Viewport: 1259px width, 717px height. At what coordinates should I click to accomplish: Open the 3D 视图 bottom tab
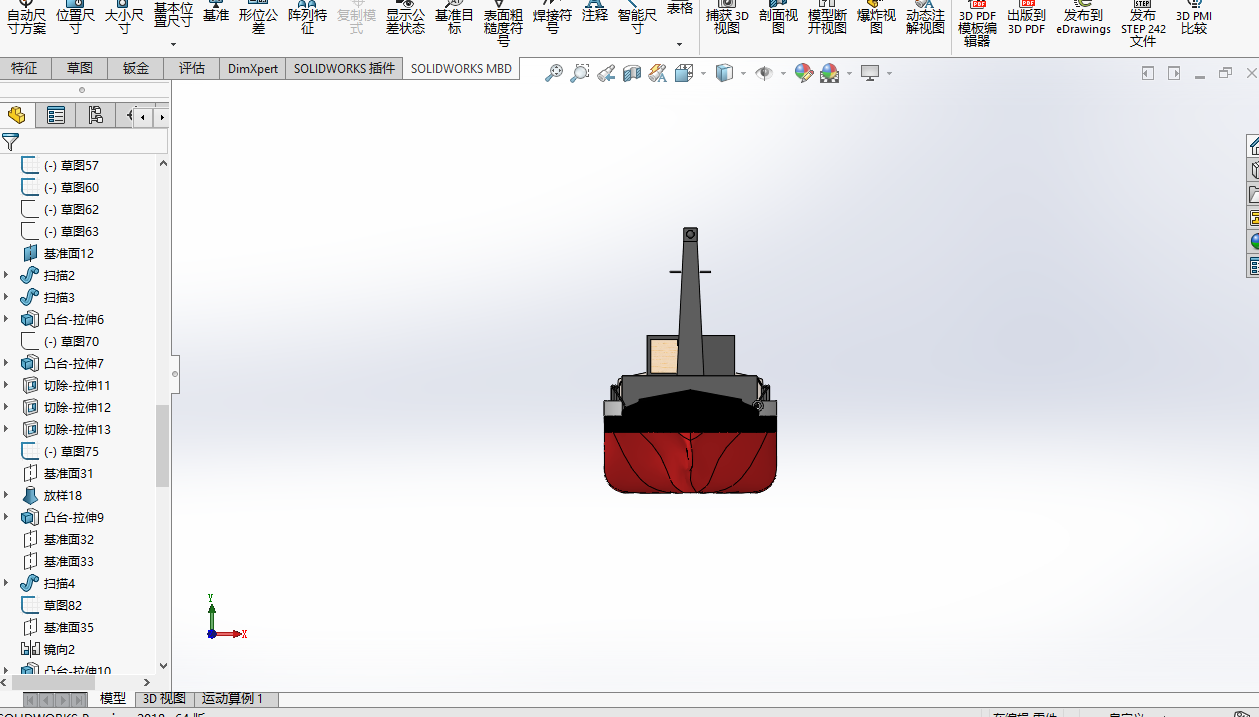pyautogui.click(x=164, y=699)
